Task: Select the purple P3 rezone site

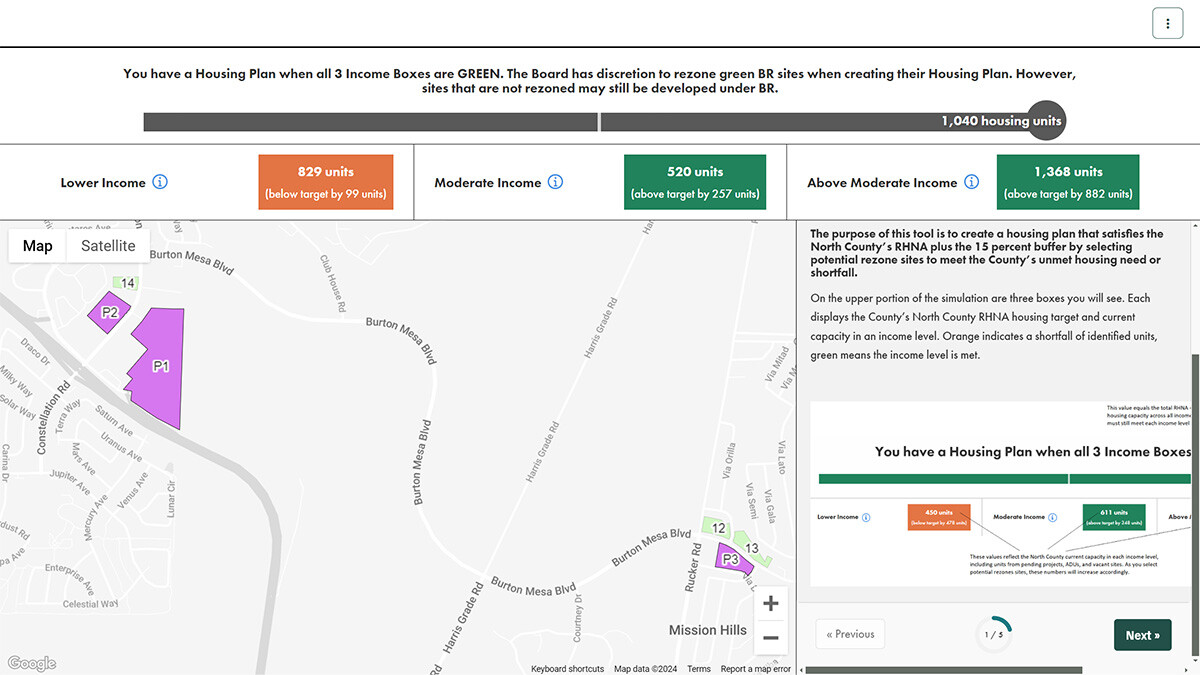Action: coord(731,558)
